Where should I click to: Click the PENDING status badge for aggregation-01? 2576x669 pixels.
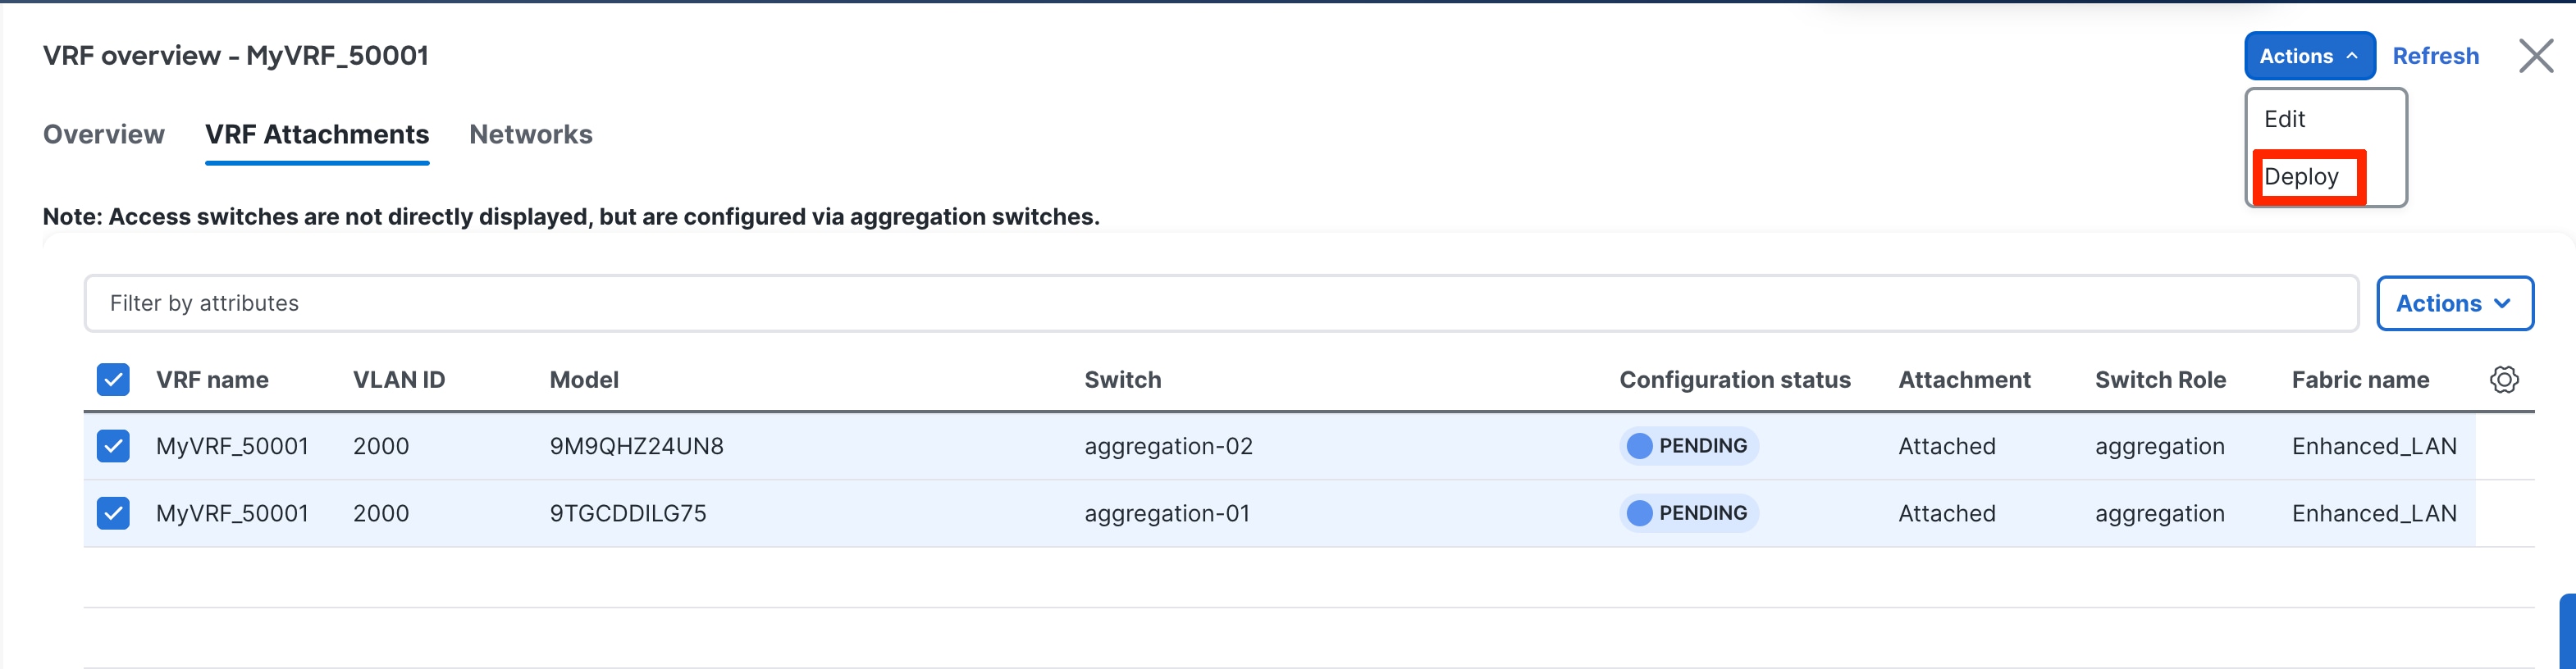pyautogui.click(x=1688, y=513)
